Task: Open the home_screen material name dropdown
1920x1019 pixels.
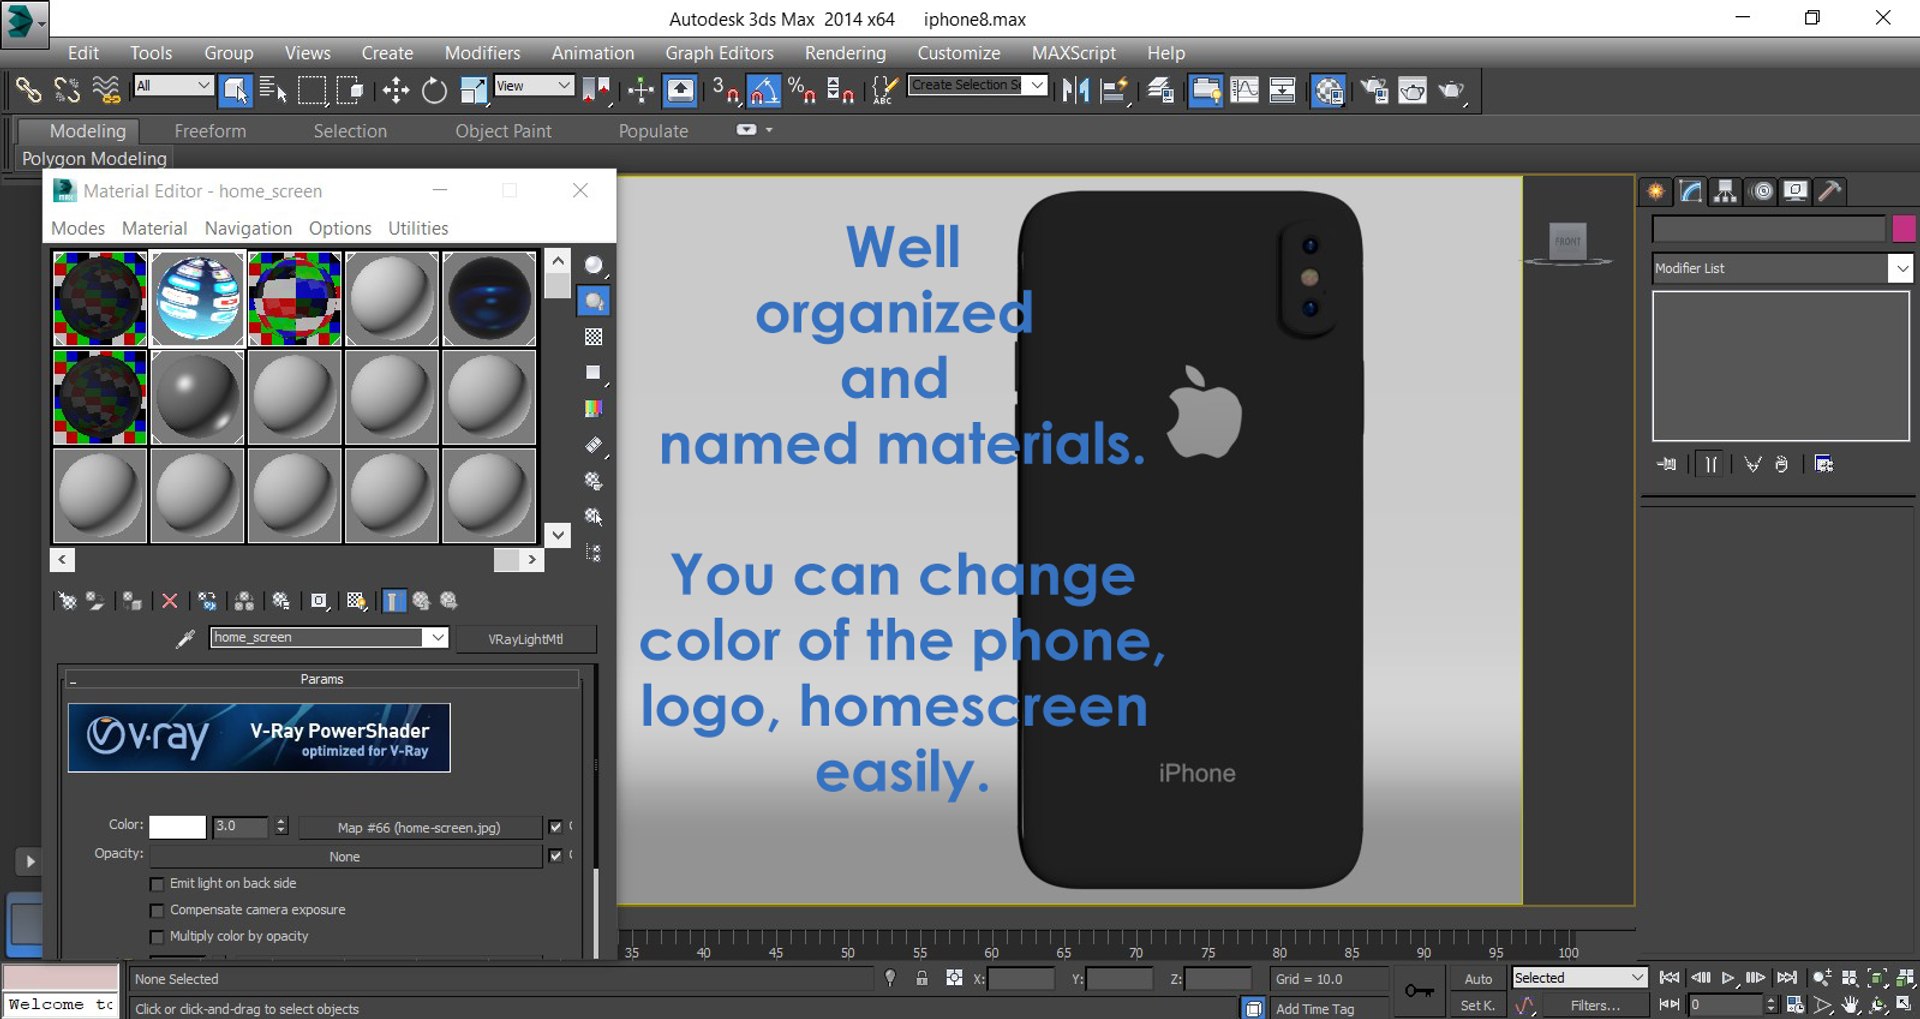Action: coord(436,638)
